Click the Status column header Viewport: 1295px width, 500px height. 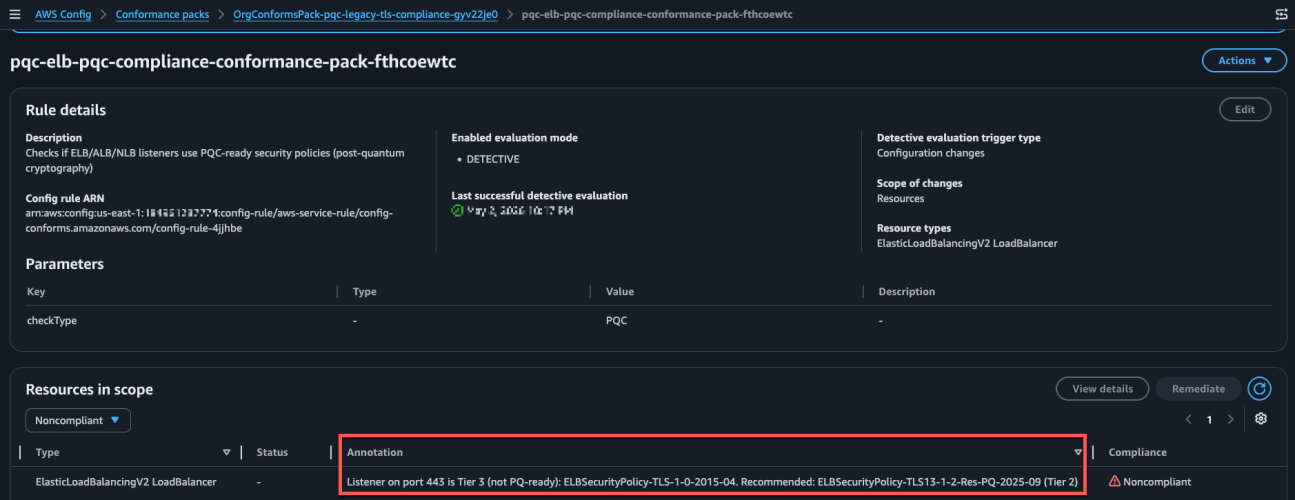[x=272, y=453]
